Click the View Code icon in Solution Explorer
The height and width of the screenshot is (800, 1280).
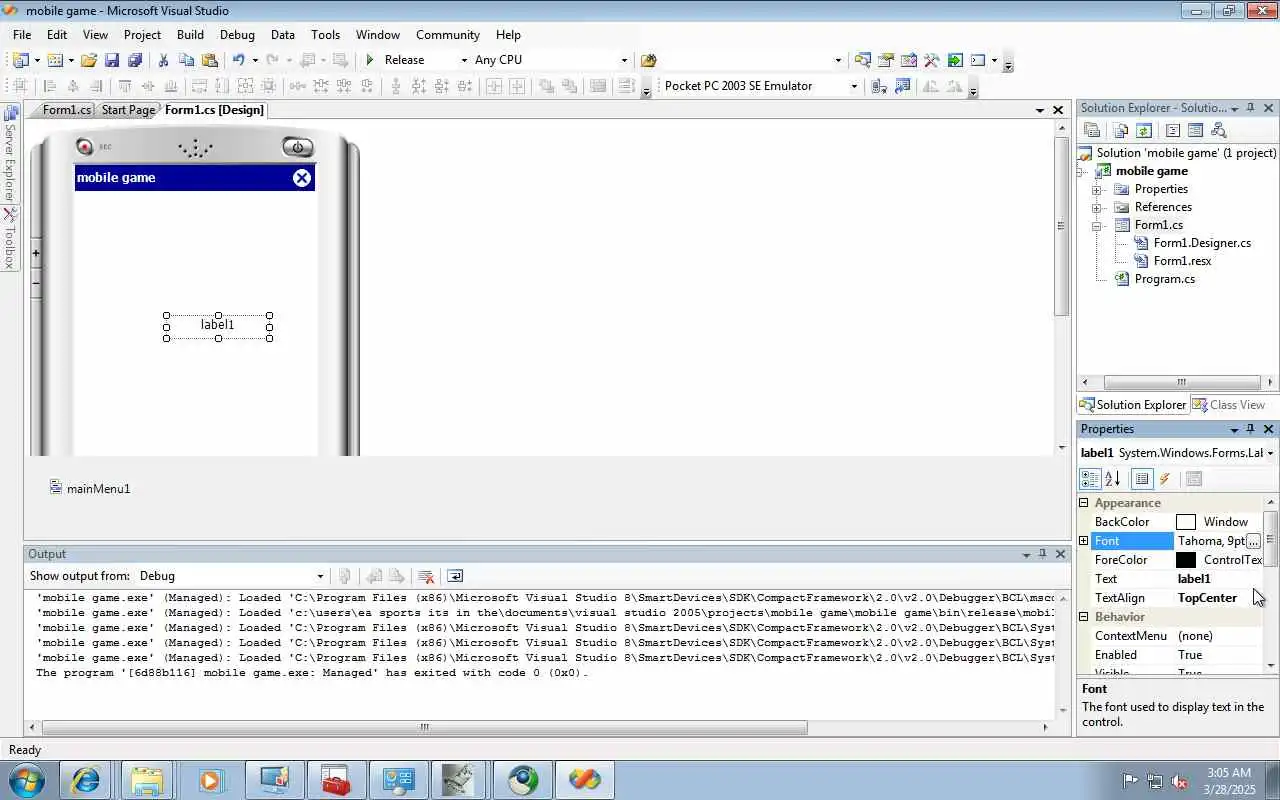point(1173,130)
